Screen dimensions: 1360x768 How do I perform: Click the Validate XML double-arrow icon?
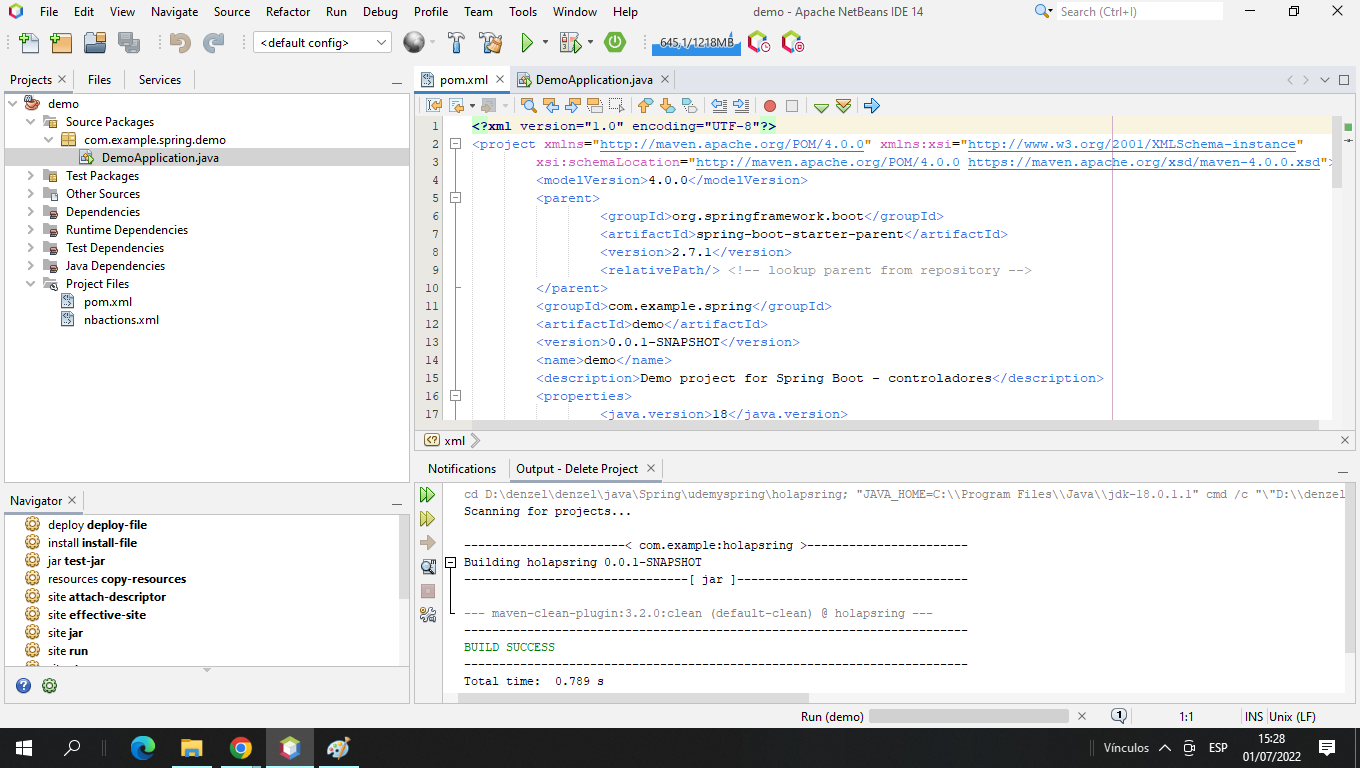[843, 105]
